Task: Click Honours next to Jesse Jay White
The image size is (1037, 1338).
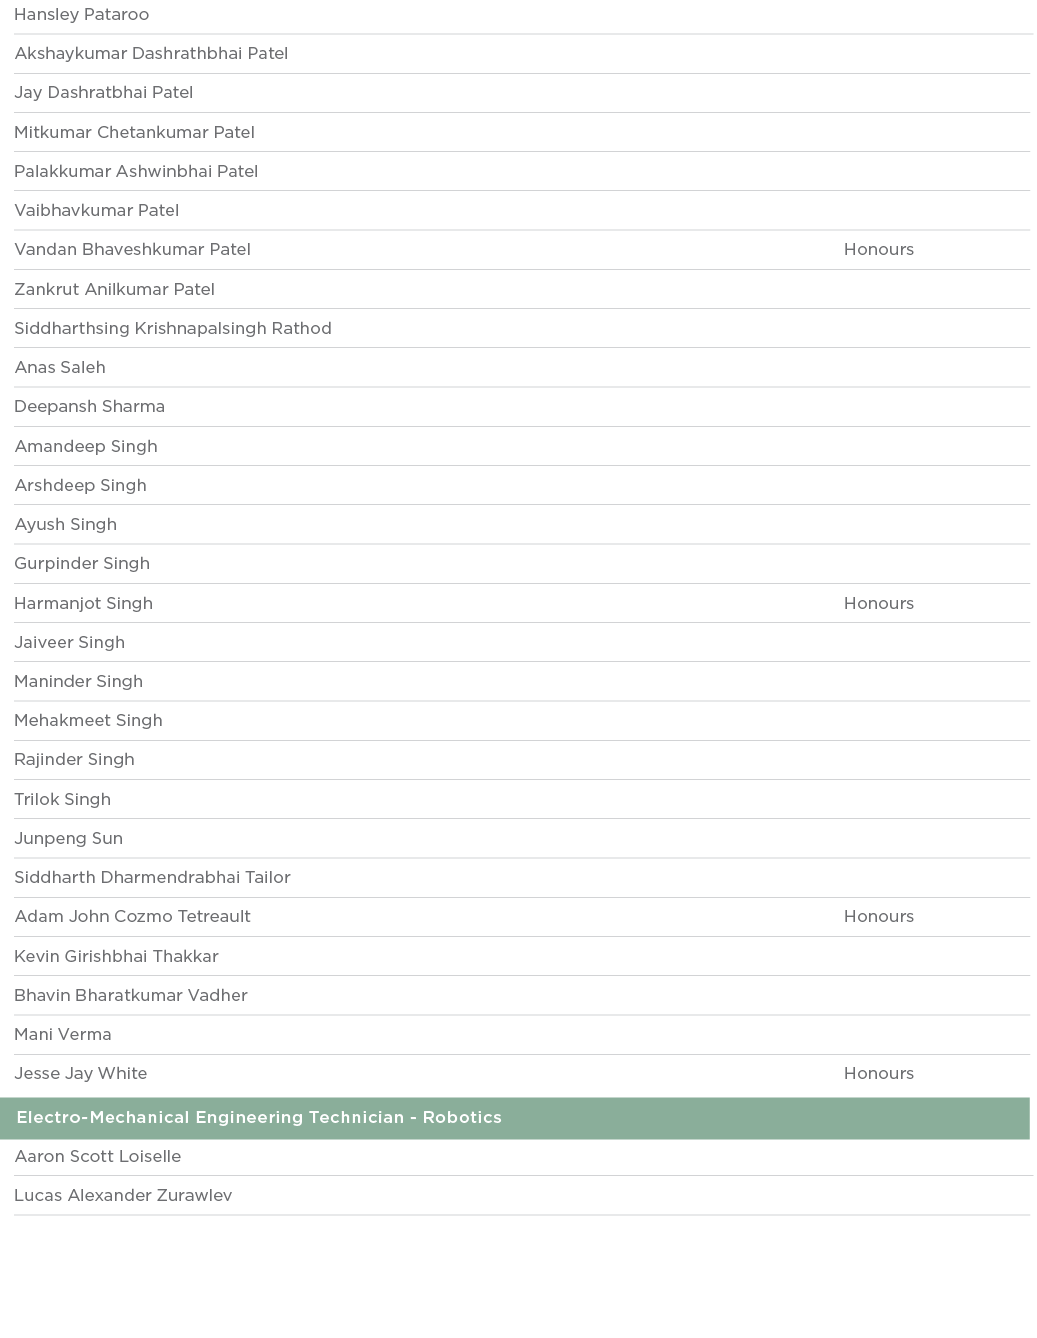Action: tap(878, 1073)
